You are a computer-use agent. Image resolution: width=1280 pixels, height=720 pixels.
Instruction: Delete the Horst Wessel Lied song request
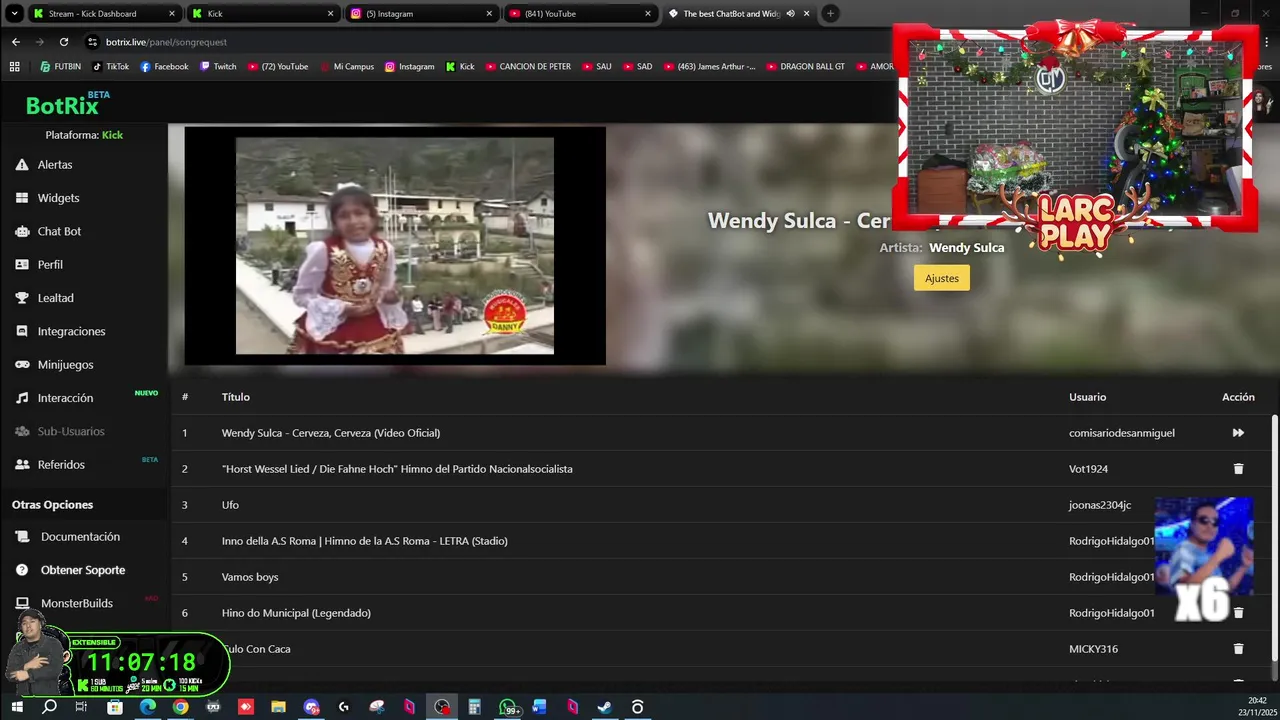tap(1238, 469)
